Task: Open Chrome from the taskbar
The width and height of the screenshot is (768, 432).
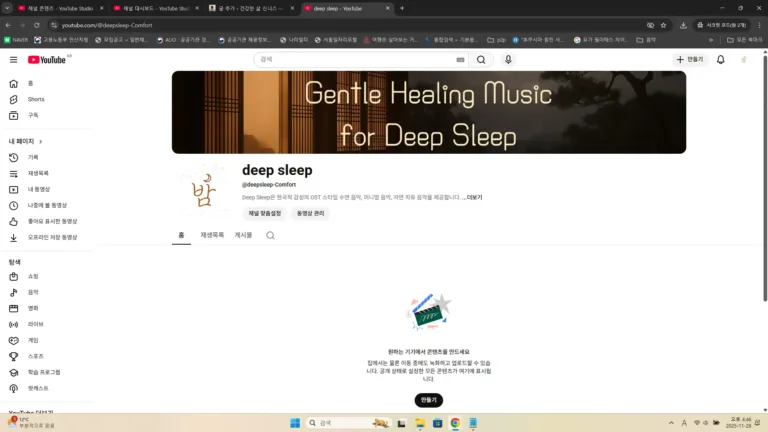Action: [455, 423]
